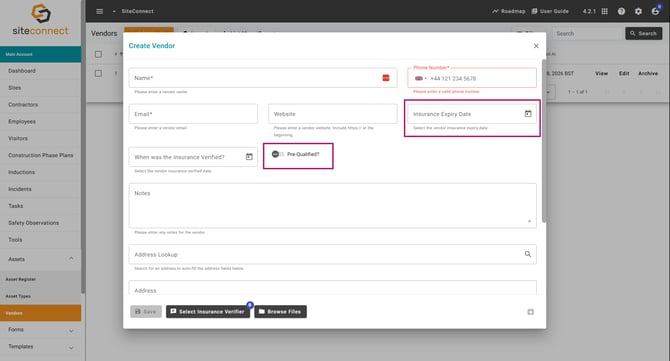670x361 pixels.
Task: Click the Phone Number input field
Action: tap(472, 78)
